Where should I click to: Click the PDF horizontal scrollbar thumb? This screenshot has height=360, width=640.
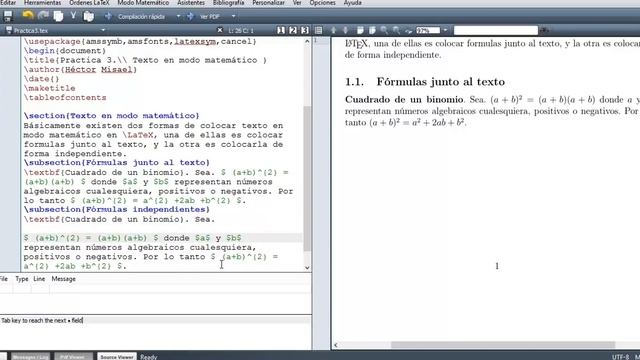[503, 345]
